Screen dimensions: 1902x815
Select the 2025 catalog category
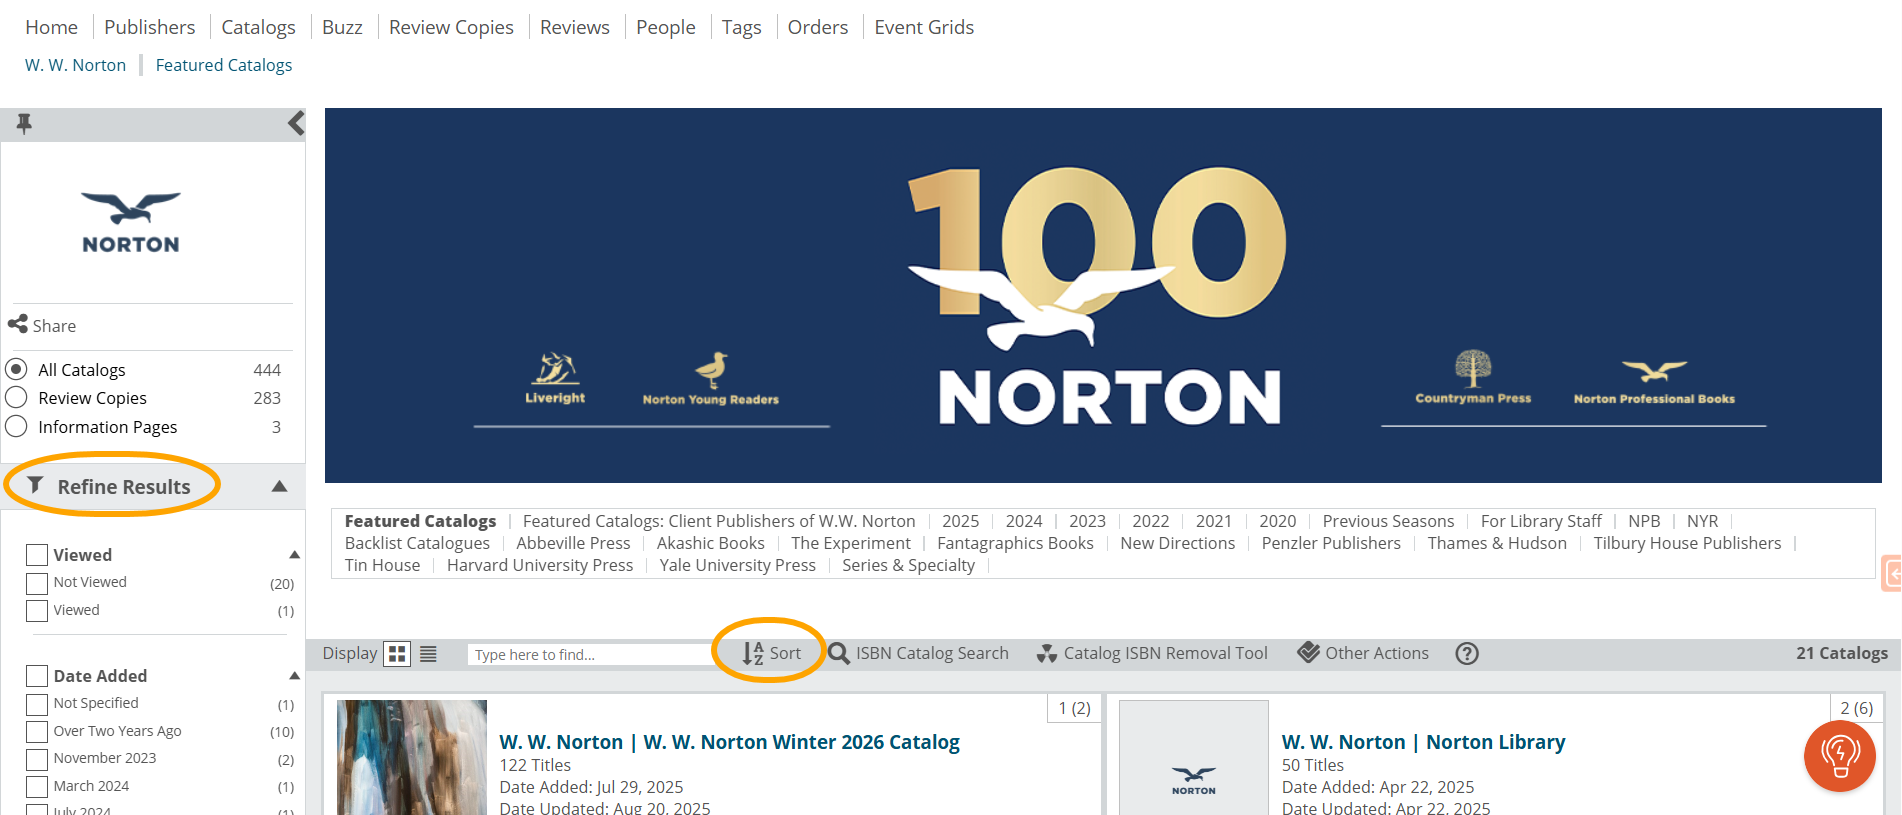[x=961, y=521]
